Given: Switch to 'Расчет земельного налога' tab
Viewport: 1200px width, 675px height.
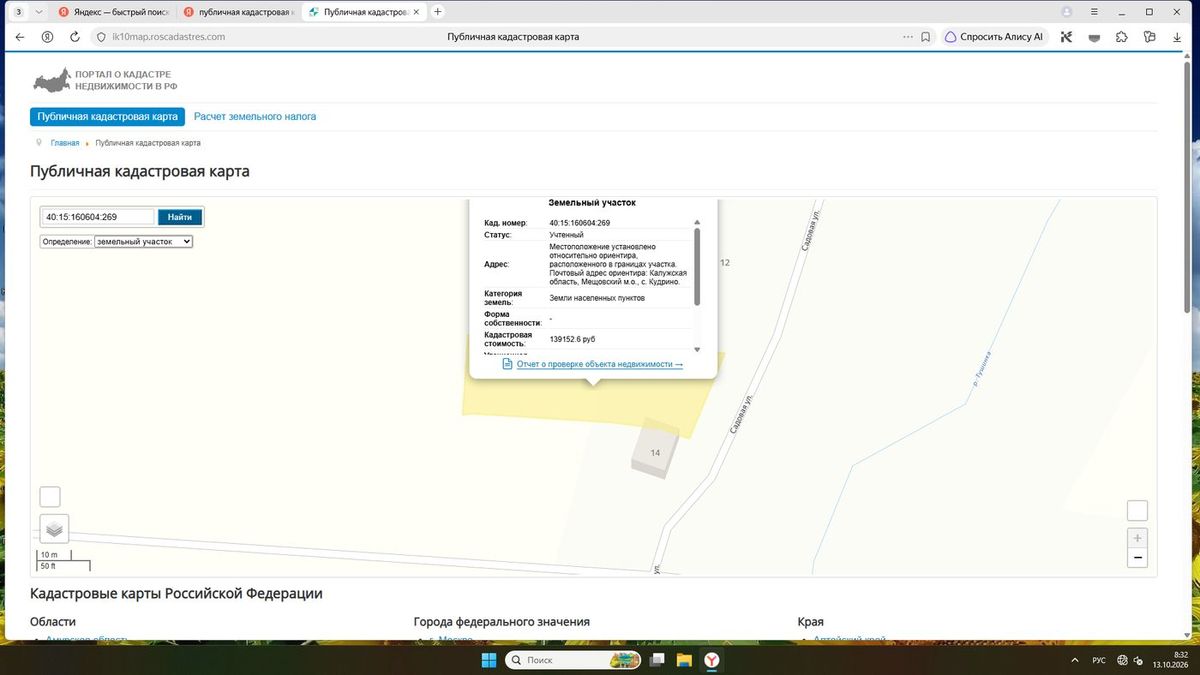Looking at the screenshot, I should click(x=255, y=117).
